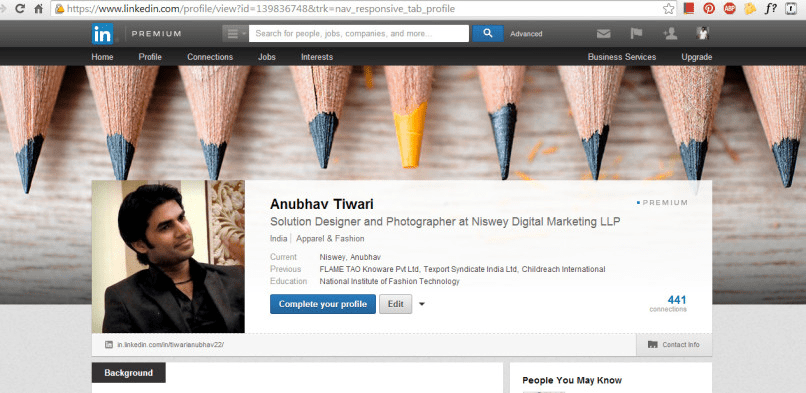Click the profile photo thumbnail
Screen dimensions: 806x393
point(168,256)
